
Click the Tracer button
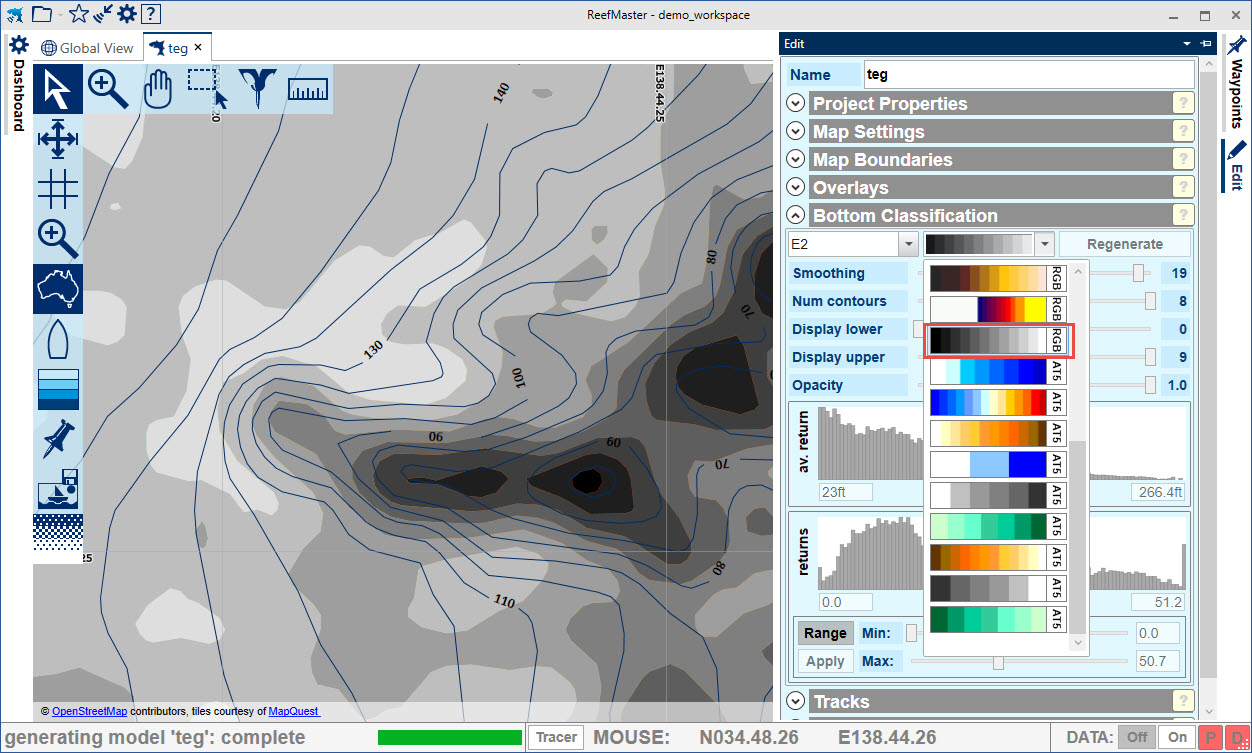click(x=556, y=738)
